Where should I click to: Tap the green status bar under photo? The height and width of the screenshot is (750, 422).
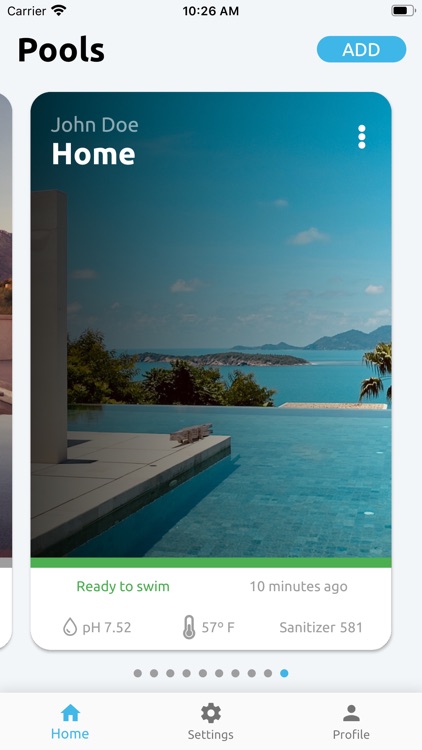tap(211, 562)
